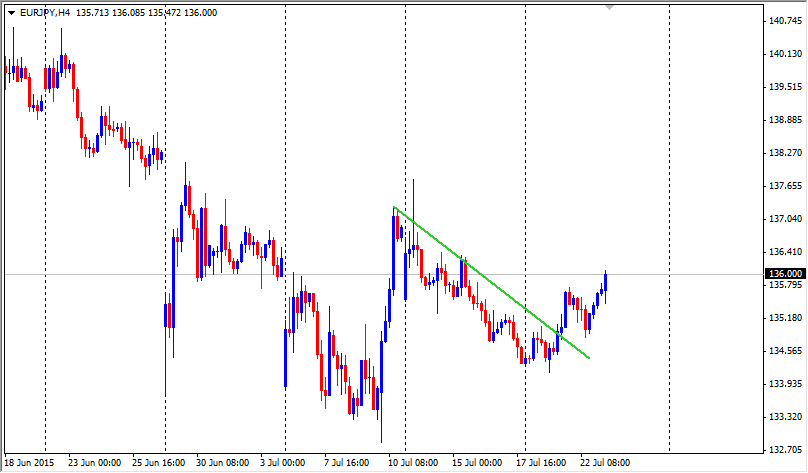
Task: Click the 136.410 price scale label
Action: pyautogui.click(x=785, y=251)
